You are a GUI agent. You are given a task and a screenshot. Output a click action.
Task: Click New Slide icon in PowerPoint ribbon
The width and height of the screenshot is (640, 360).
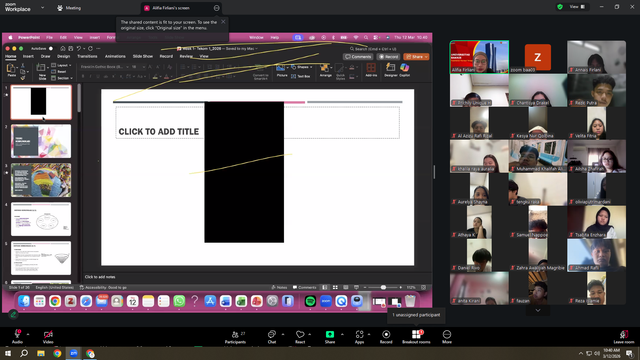click(x=42, y=71)
